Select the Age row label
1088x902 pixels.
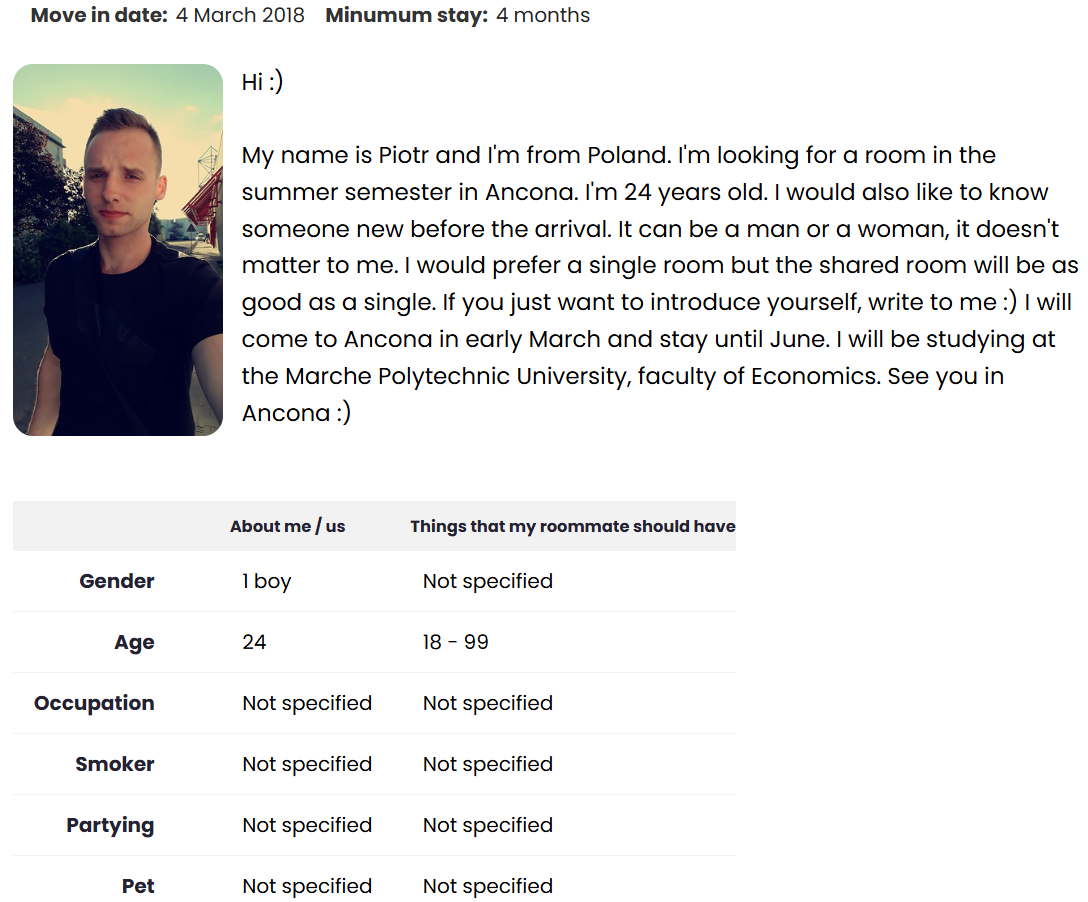point(135,643)
